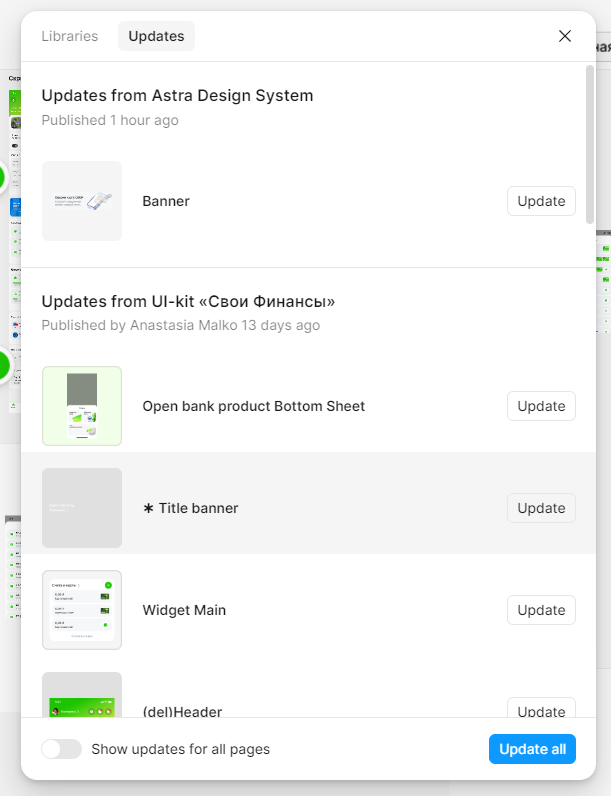Select the (del)Header row name
The width and height of the screenshot is (611, 796).
point(182,711)
